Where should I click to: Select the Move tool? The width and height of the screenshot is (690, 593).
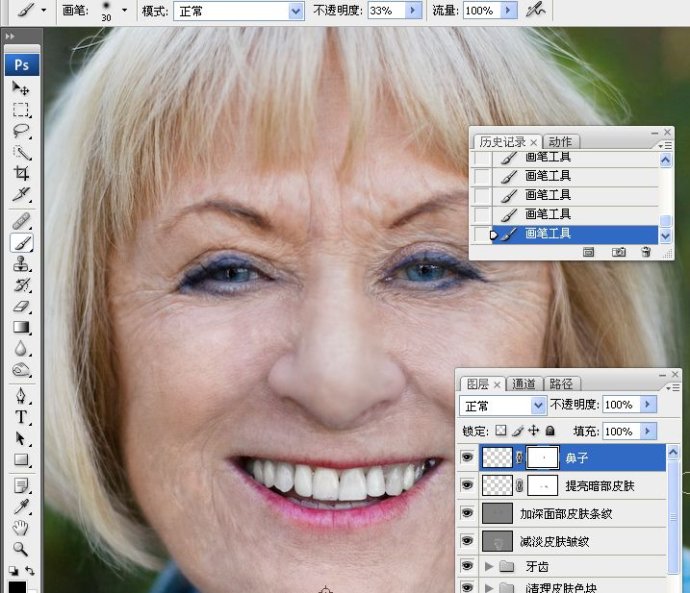click(x=21, y=88)
